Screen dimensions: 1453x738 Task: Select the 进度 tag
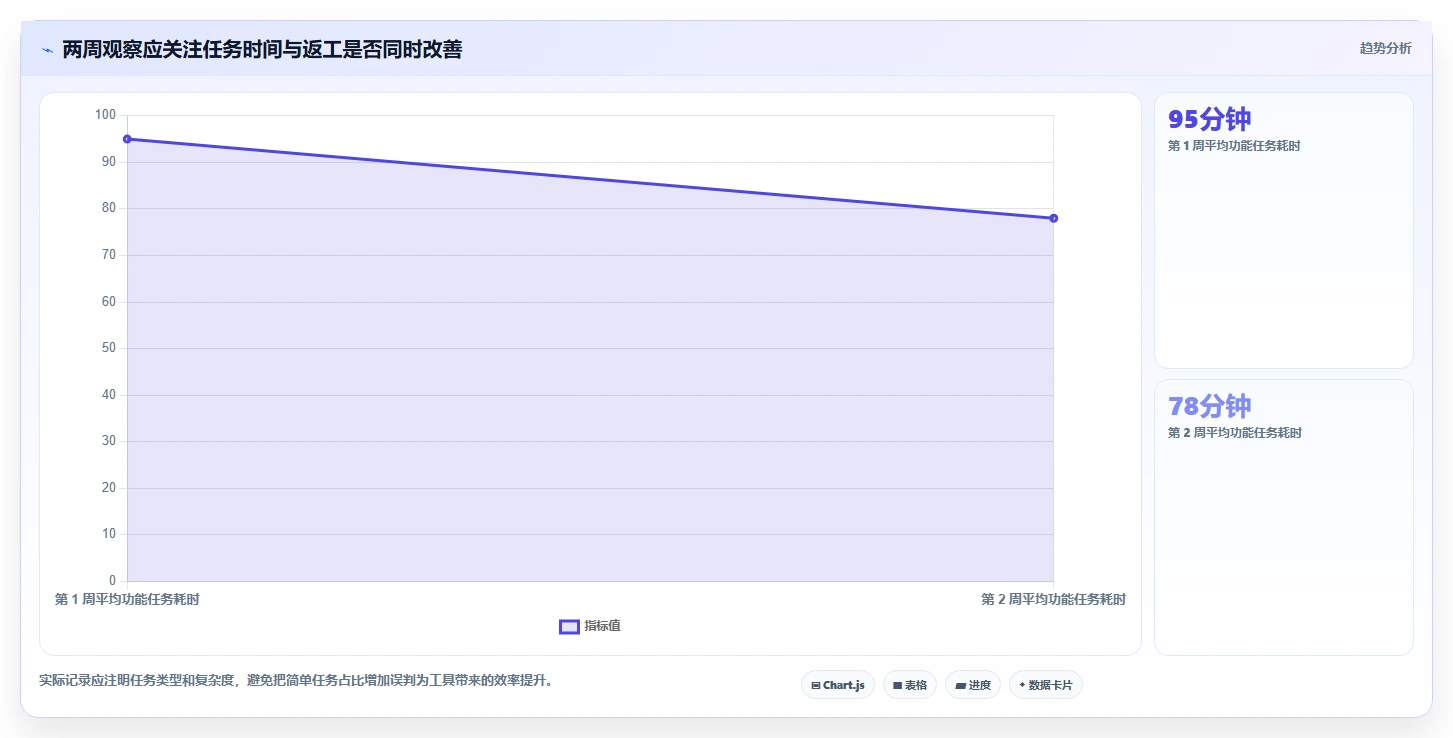click(972, 685)
